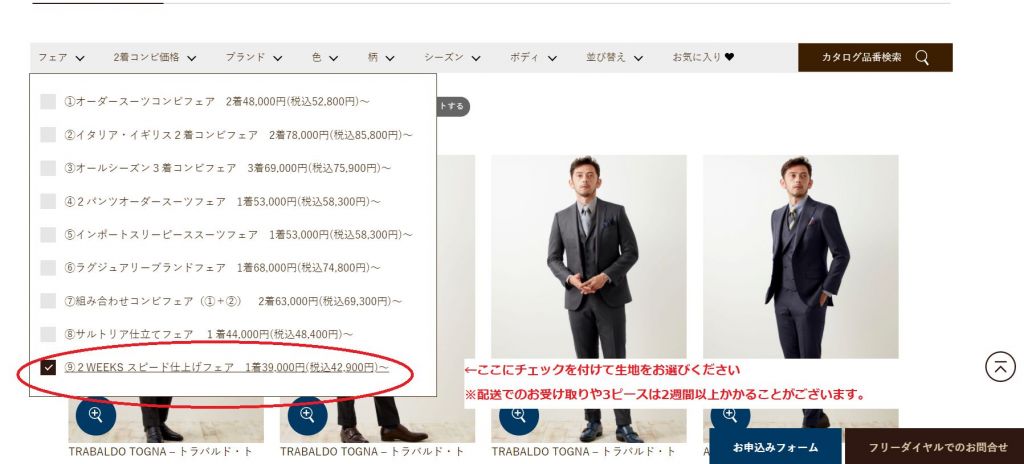Check the ①オーダースーツコンビフェア checkbox
Viewport: 1024px width, 464px height.
point(48,102)
